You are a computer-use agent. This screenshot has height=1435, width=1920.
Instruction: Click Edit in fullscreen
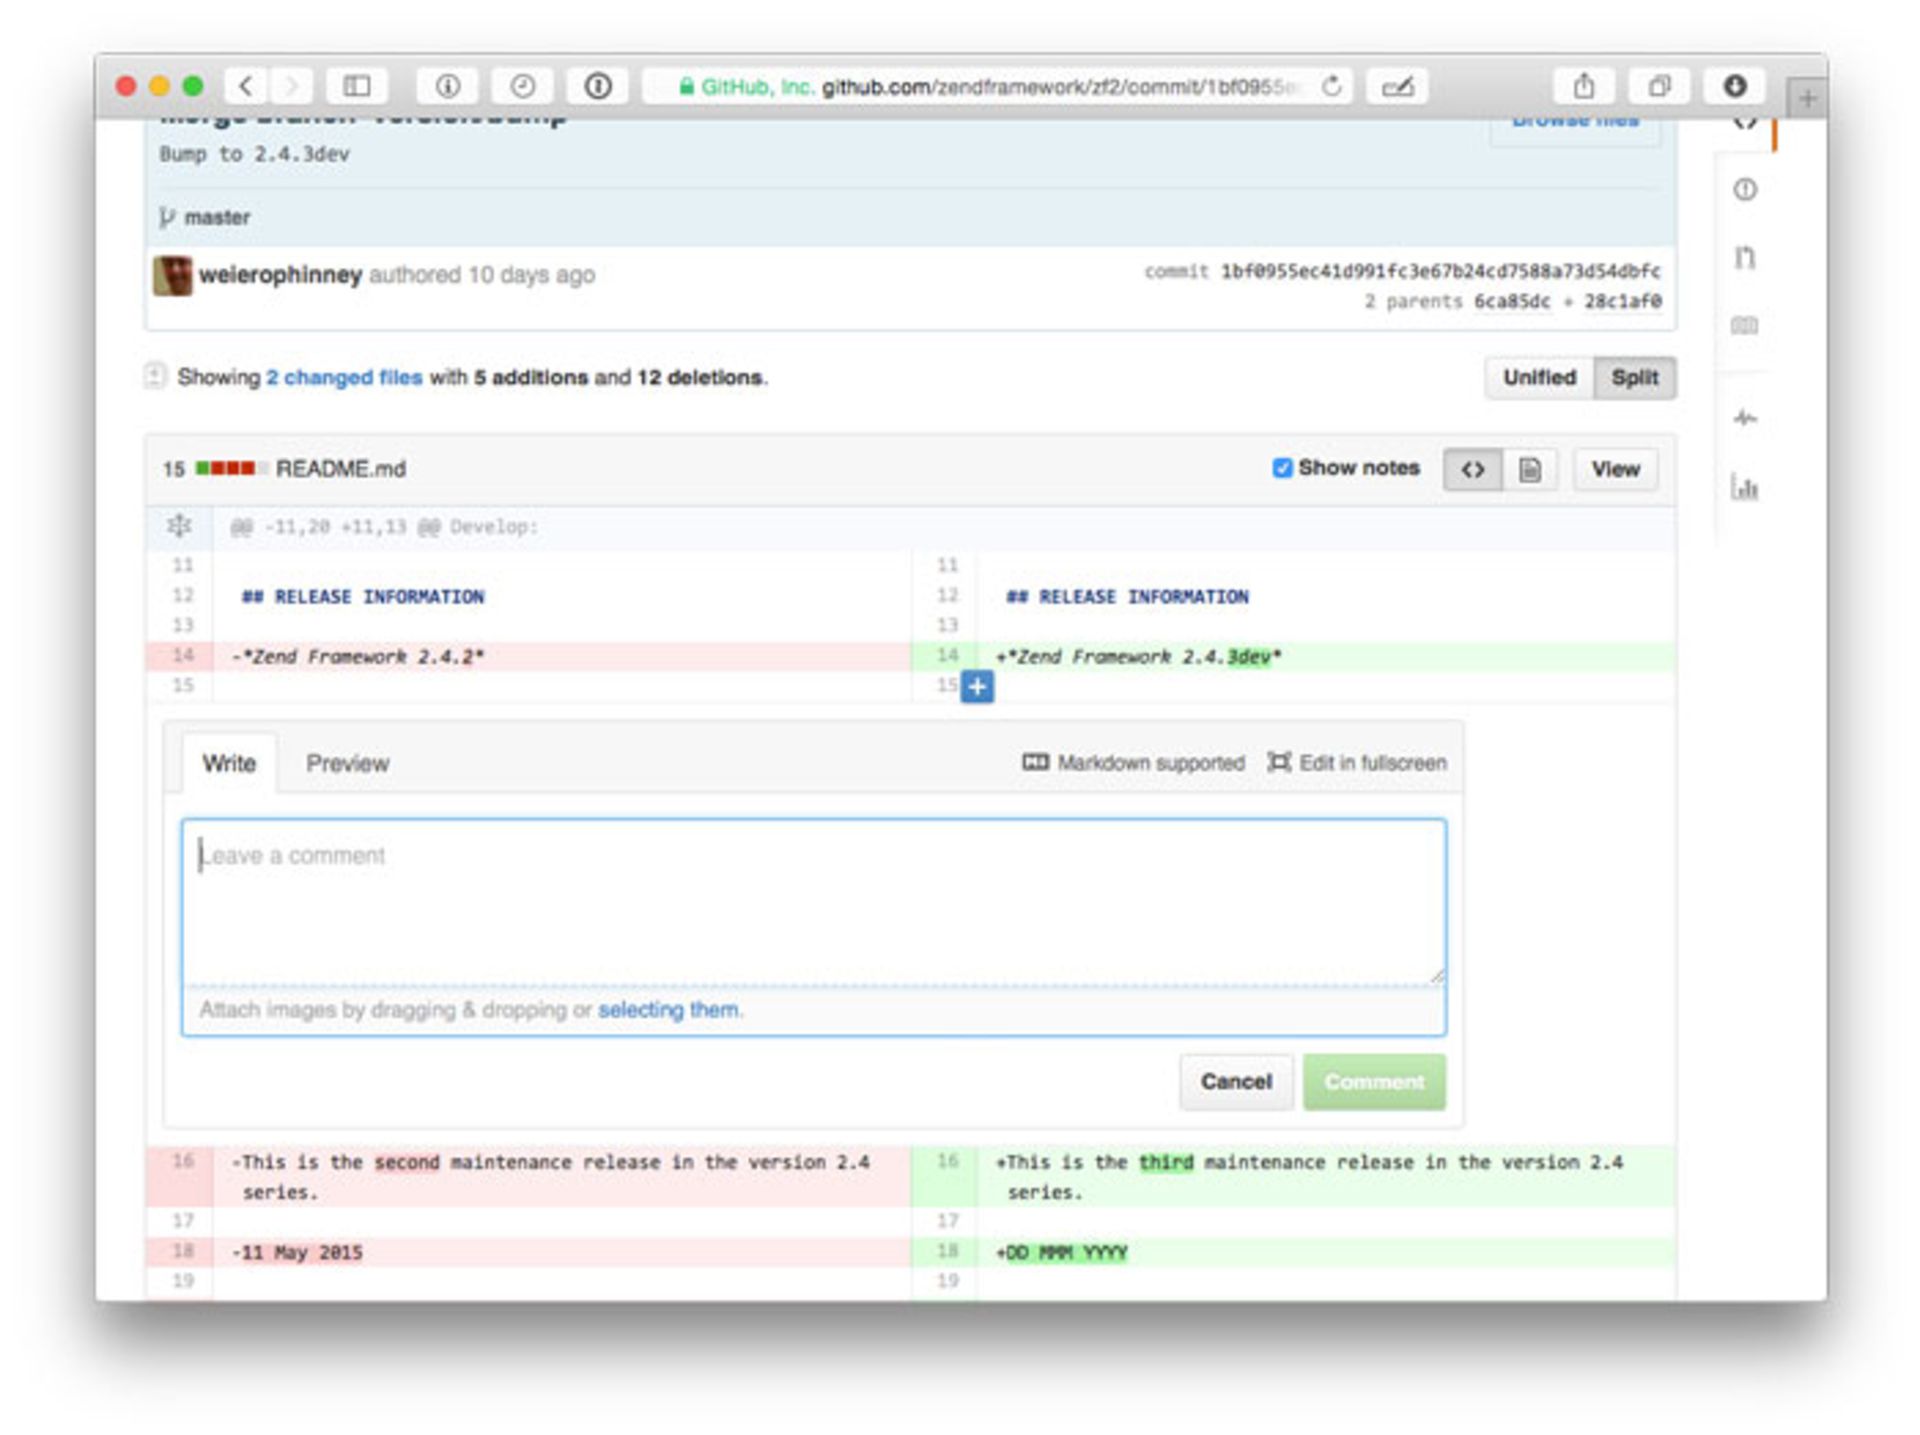coord(1357,762)
